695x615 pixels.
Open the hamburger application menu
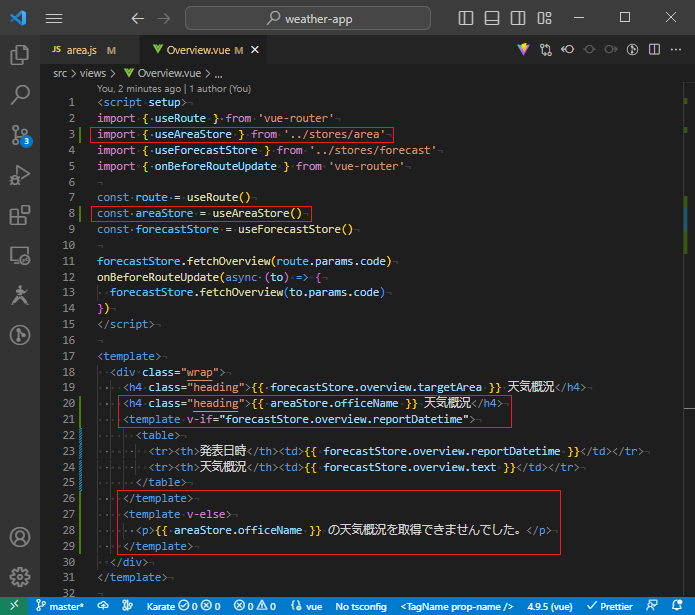point(54,18)
